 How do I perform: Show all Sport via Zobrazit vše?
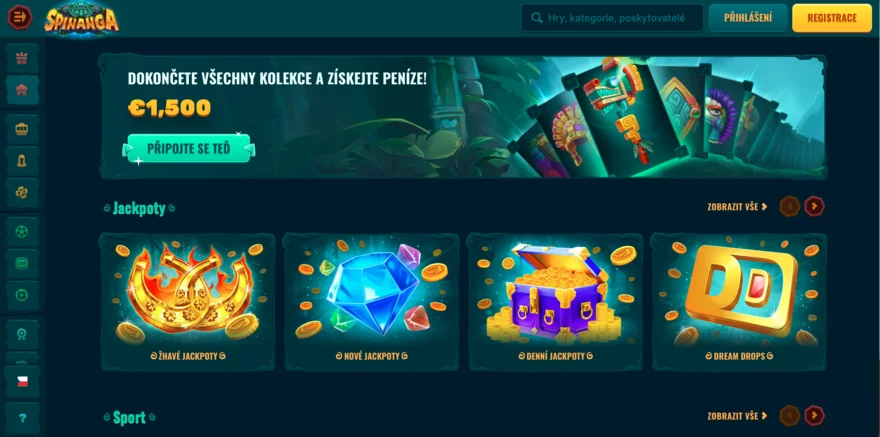(x=737, y=416)
